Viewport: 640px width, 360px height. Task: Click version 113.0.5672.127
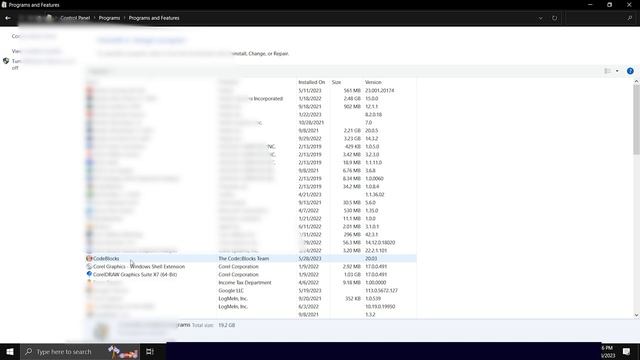coord(381,291)
